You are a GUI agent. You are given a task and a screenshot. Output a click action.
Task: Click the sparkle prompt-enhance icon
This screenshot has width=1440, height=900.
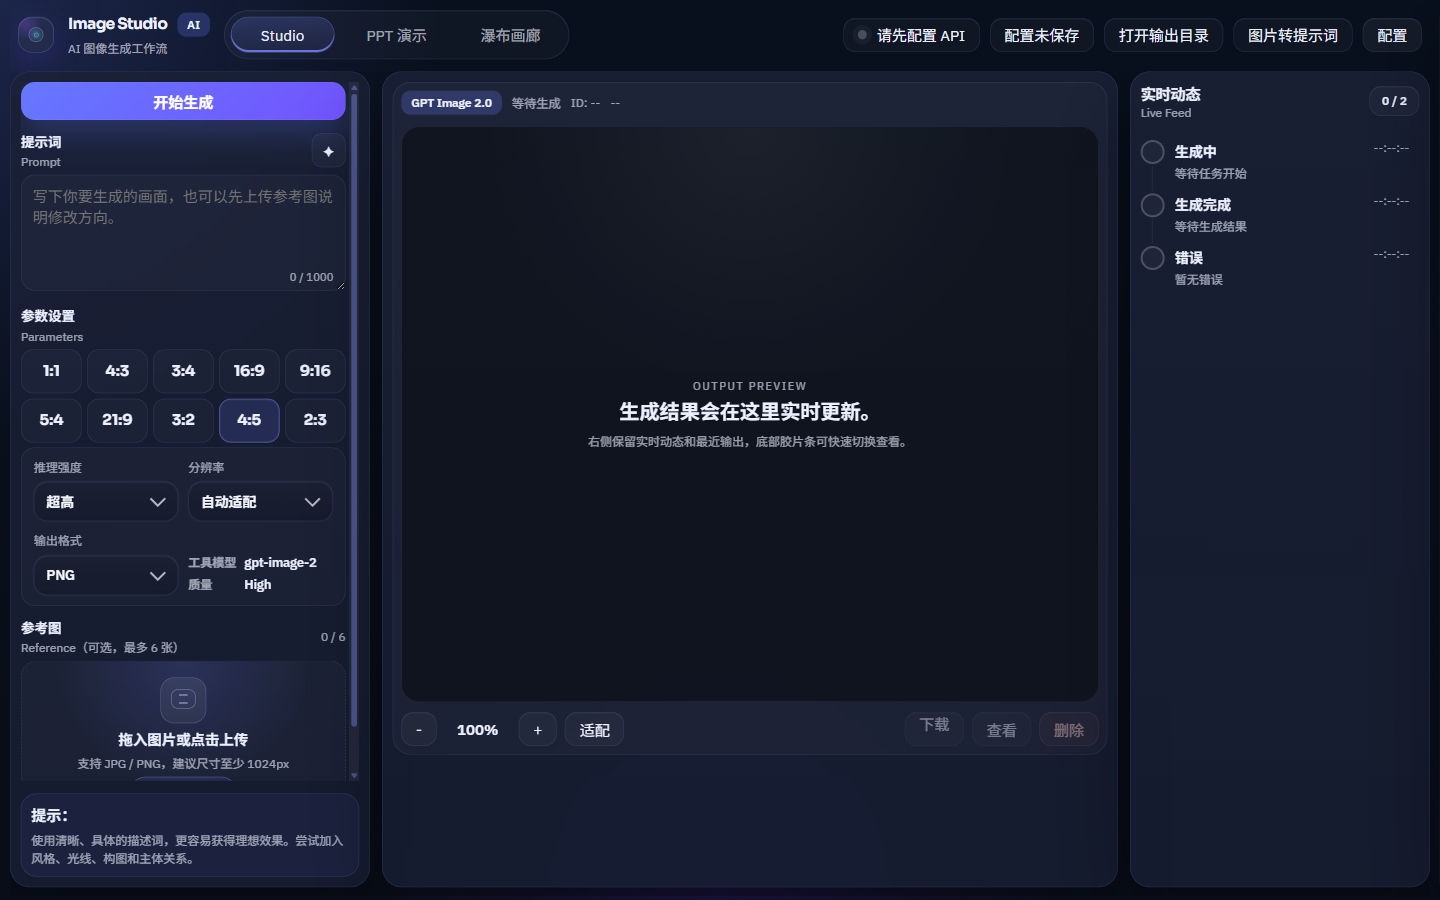[x=328, y=151]
